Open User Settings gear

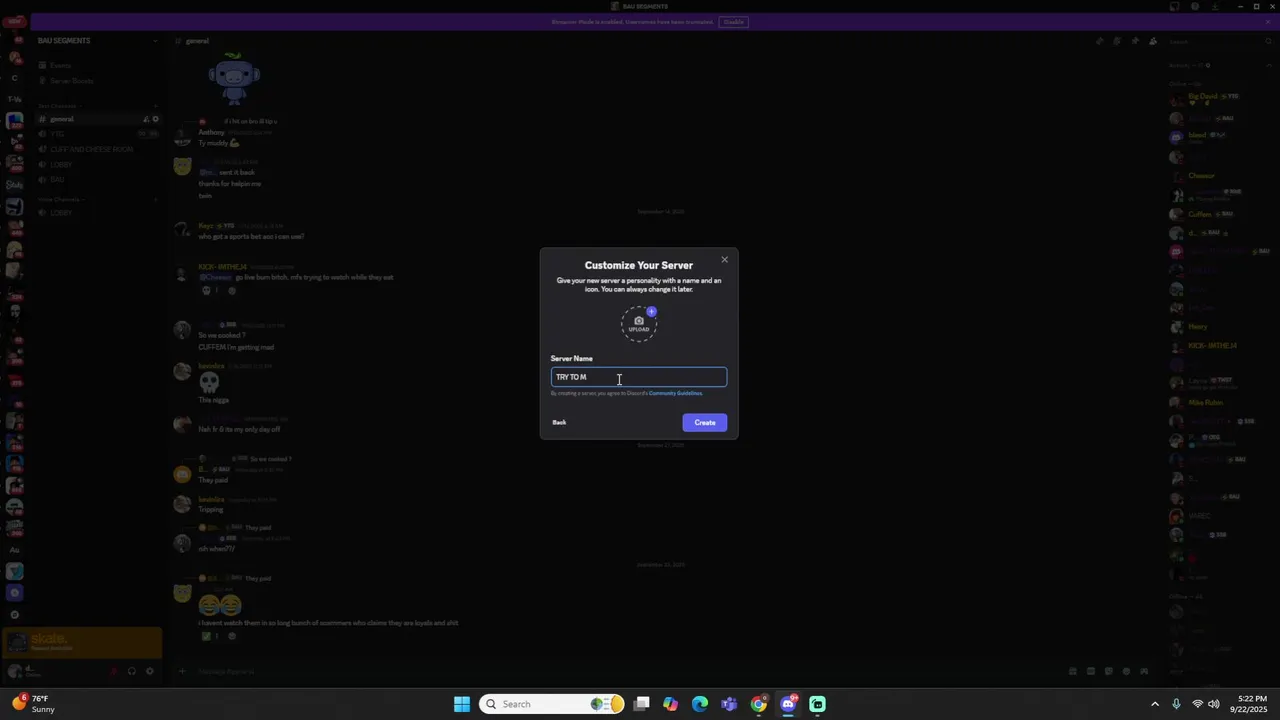(150, 671)
